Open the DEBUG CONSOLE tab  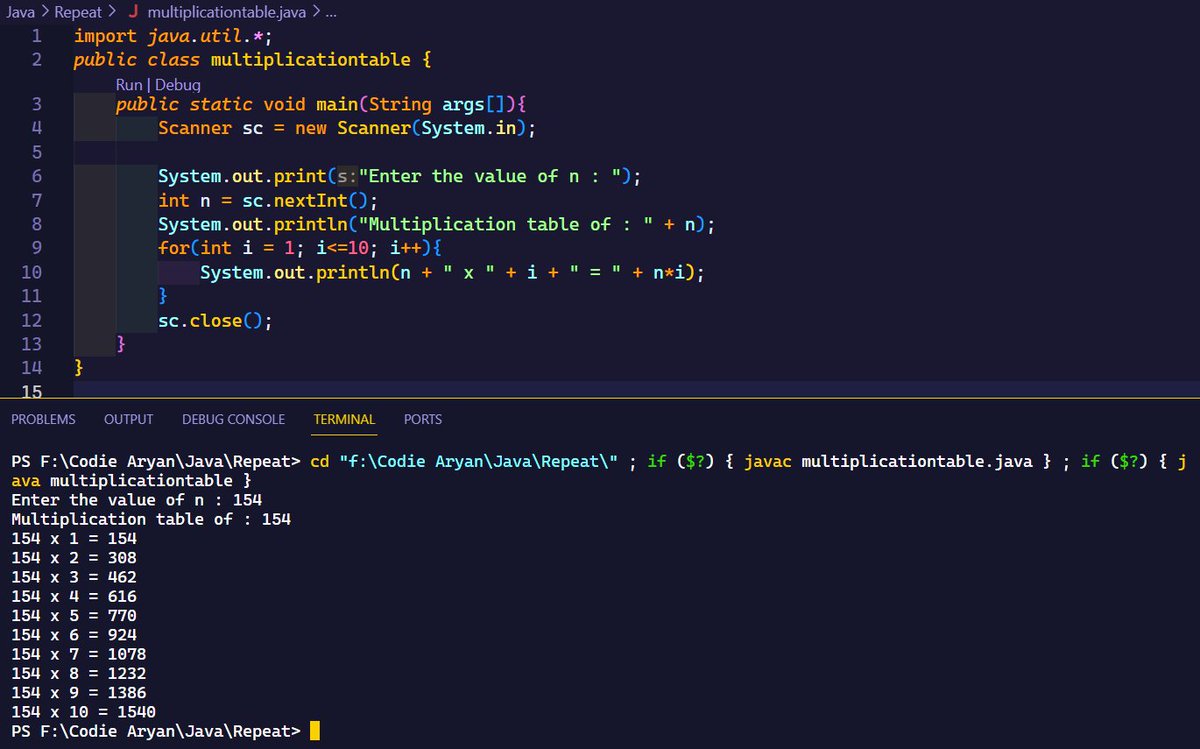[233, 419]
